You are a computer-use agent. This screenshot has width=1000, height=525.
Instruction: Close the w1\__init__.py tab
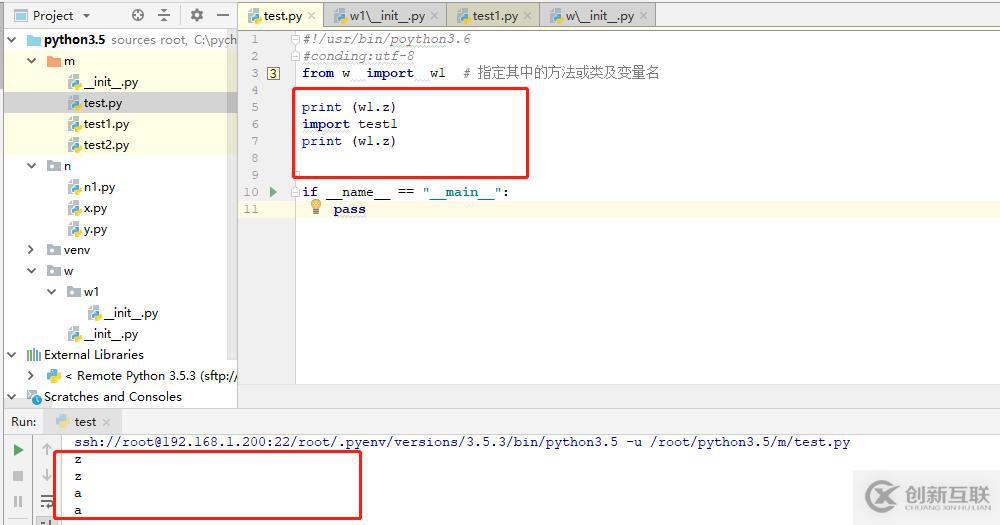click(x=434, y=16)
